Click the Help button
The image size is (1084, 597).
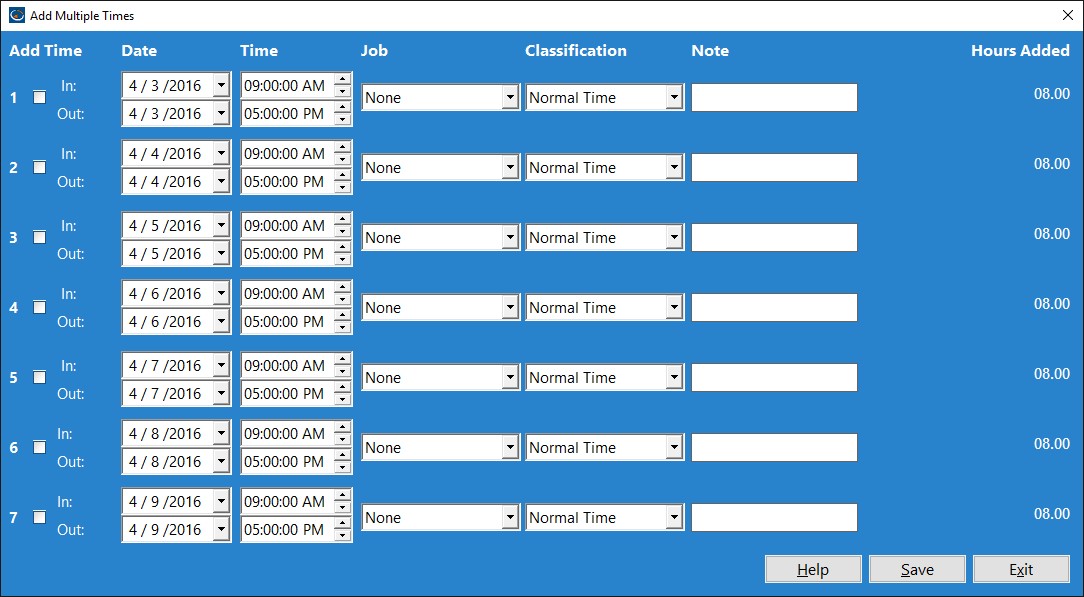(813, 569)
